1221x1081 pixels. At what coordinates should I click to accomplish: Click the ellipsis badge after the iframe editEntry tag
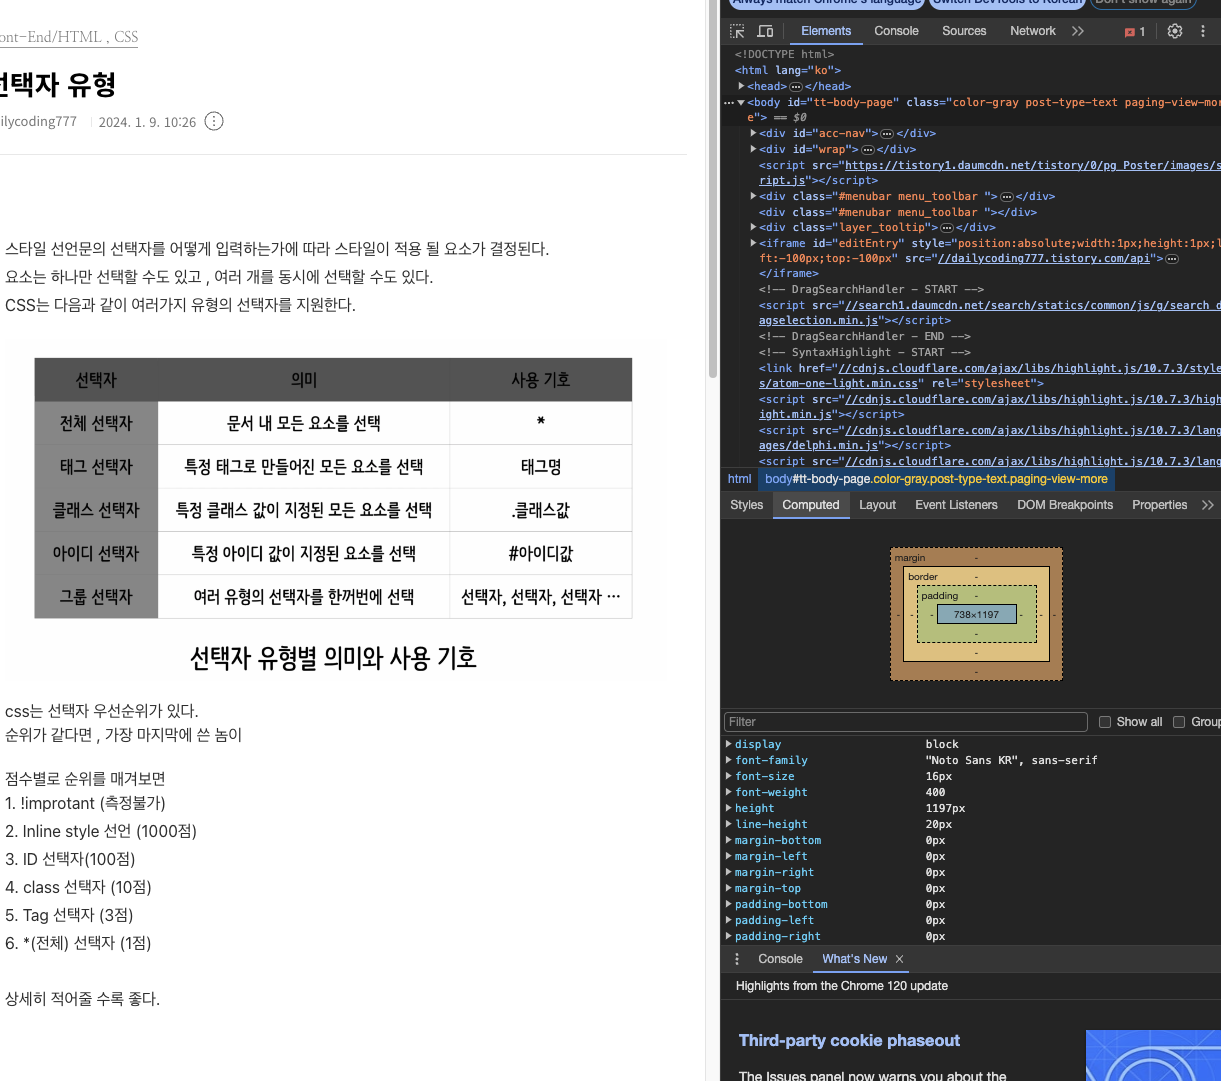pos(1171,259)
